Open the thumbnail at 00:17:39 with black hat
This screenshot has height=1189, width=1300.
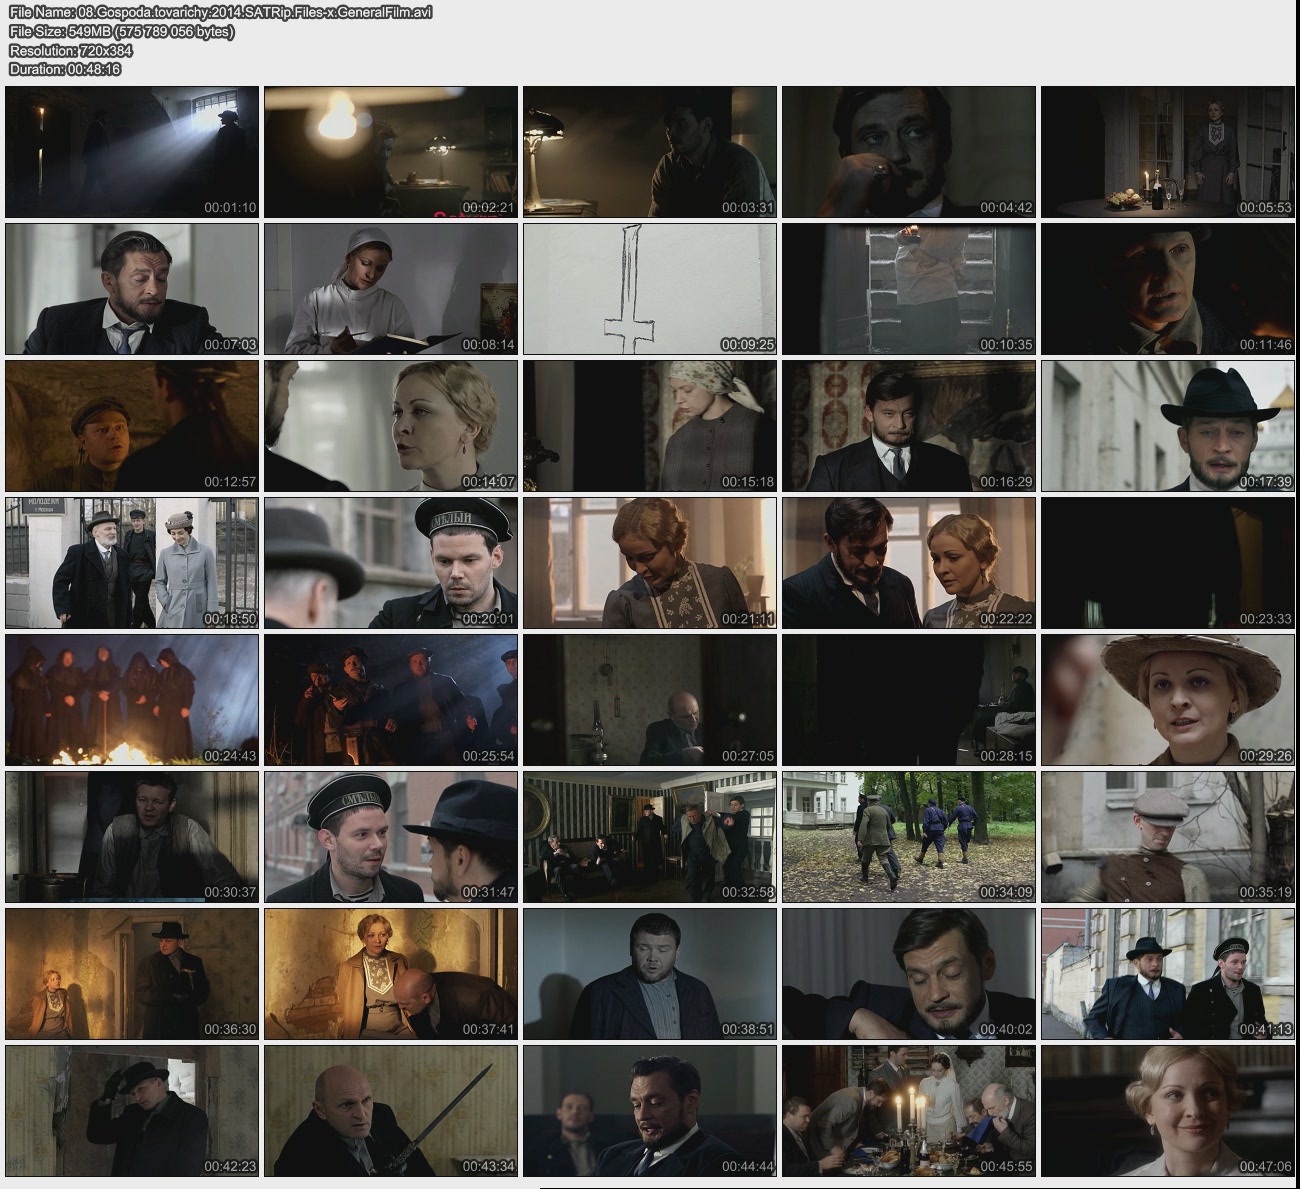[x=1168, y=426]
